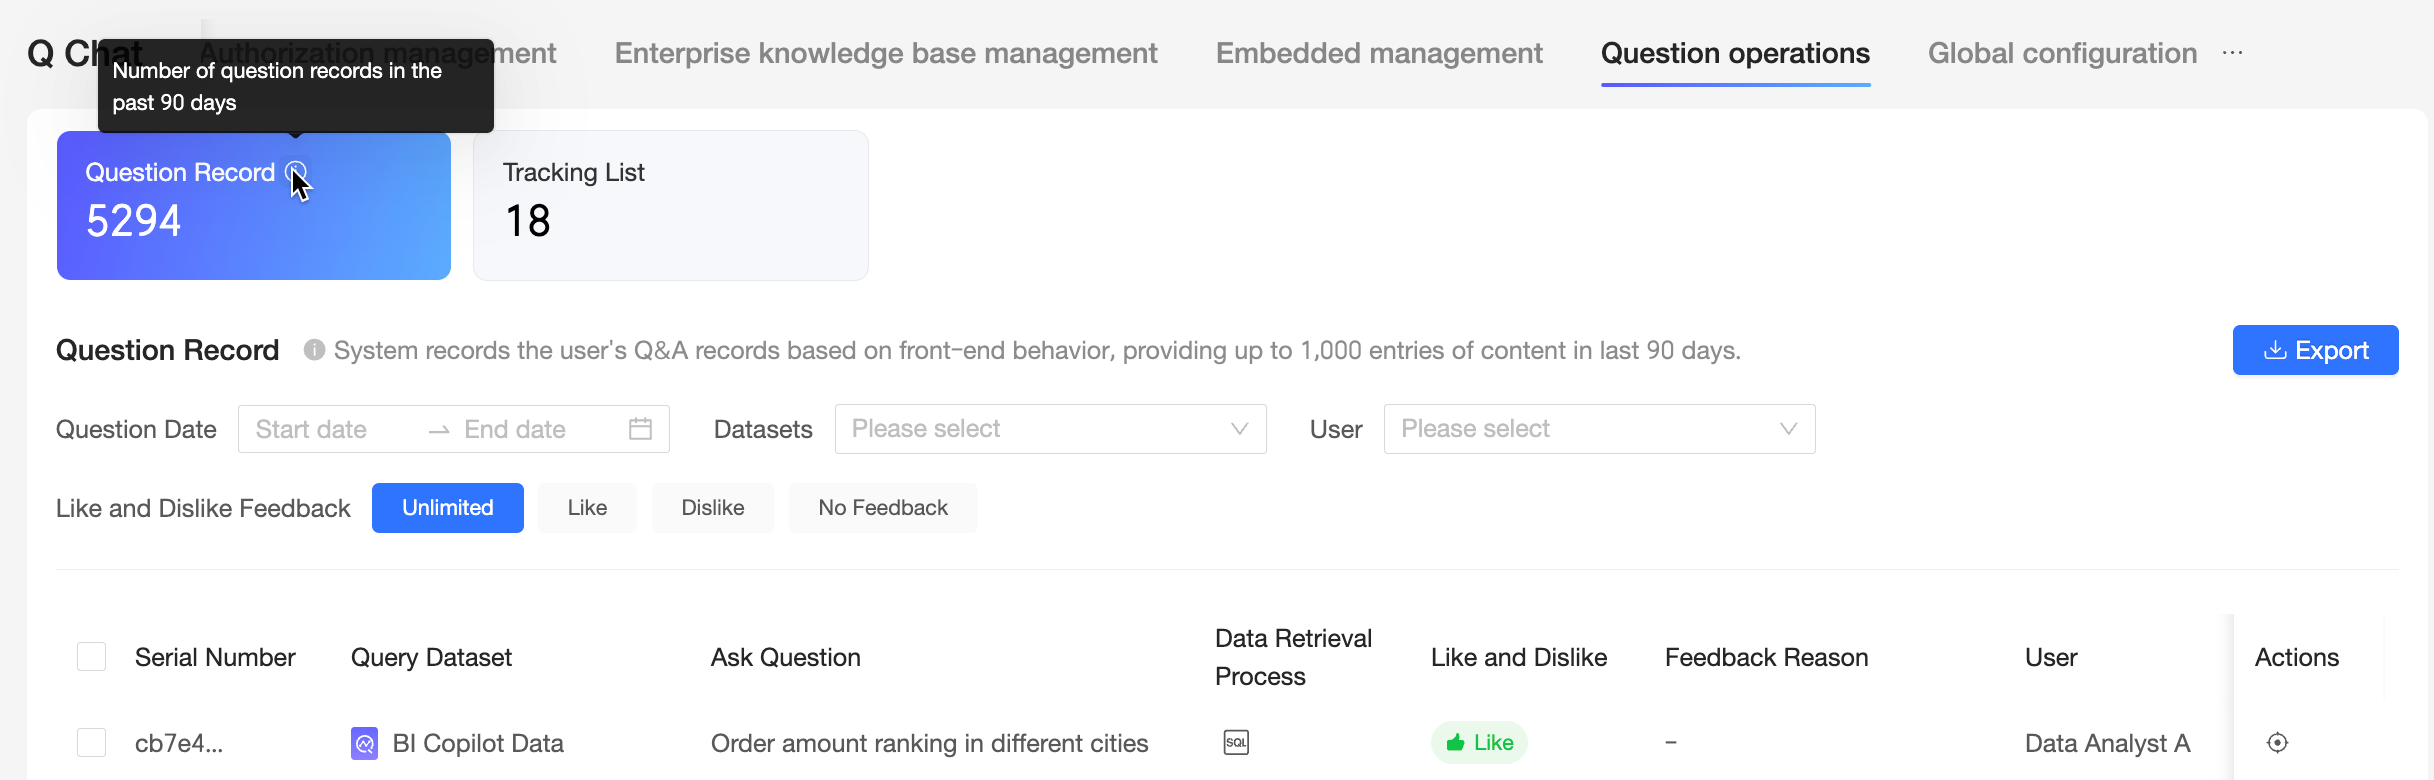Image resolution: width=2434 pixels, height=780 pixels.
Task: Select the Unlimited feedback filter button
Action: click(x=447, y=508)
